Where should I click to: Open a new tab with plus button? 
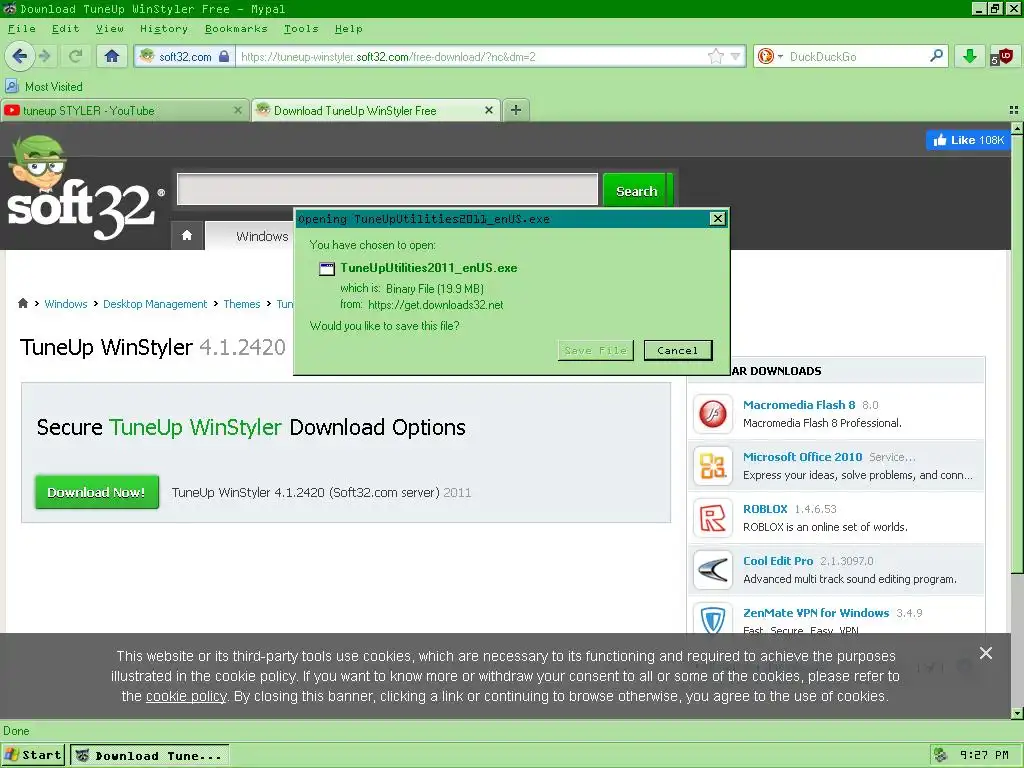tap(516, 110)
